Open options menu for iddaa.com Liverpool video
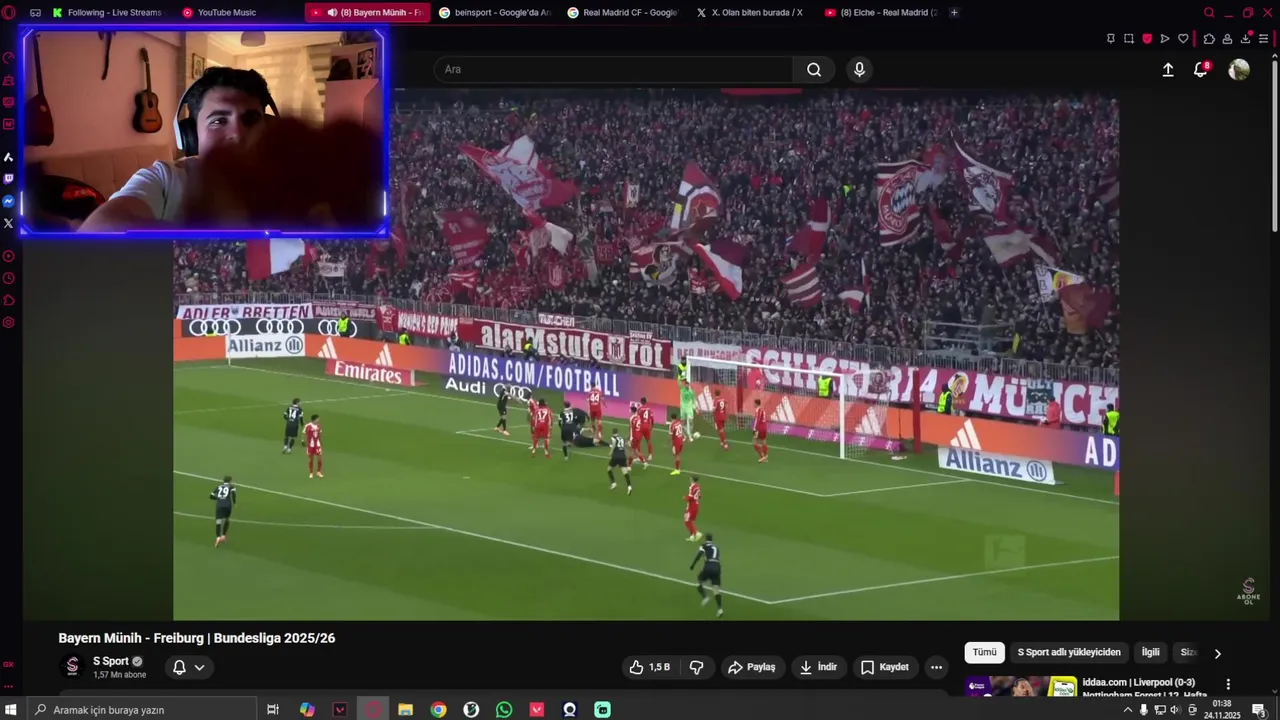Viewport: 1280px width, 720px height. pyautogui.click(x=1228, y=685)
